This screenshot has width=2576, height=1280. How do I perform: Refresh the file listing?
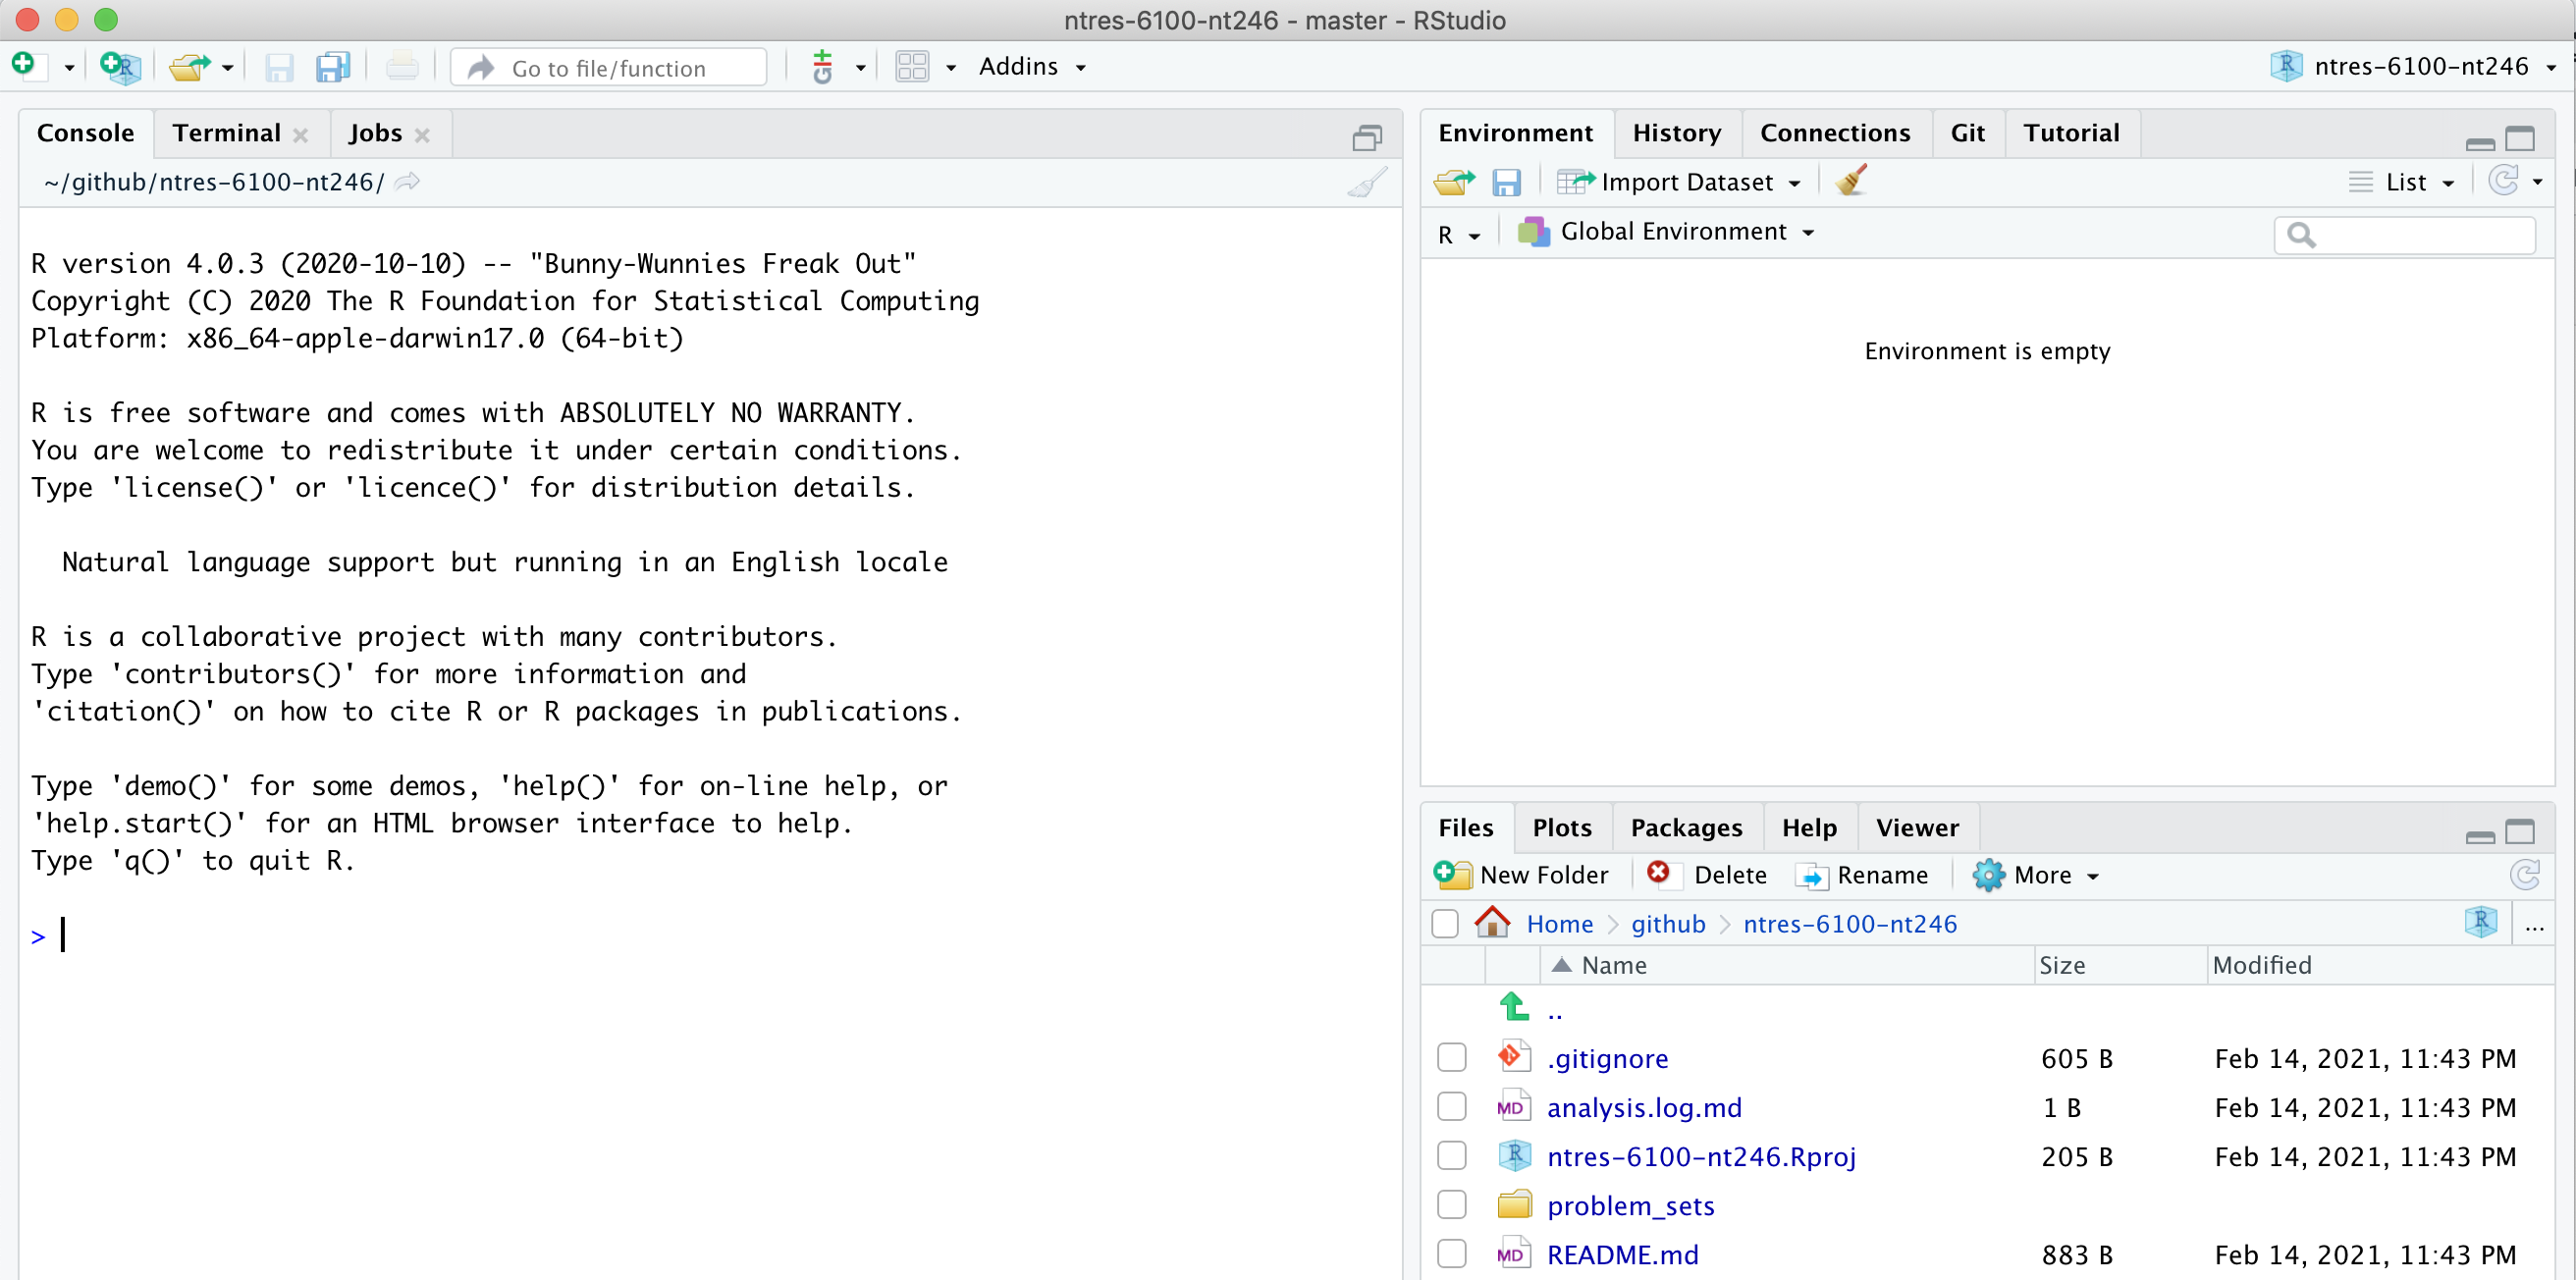[x=2524, y=875]
